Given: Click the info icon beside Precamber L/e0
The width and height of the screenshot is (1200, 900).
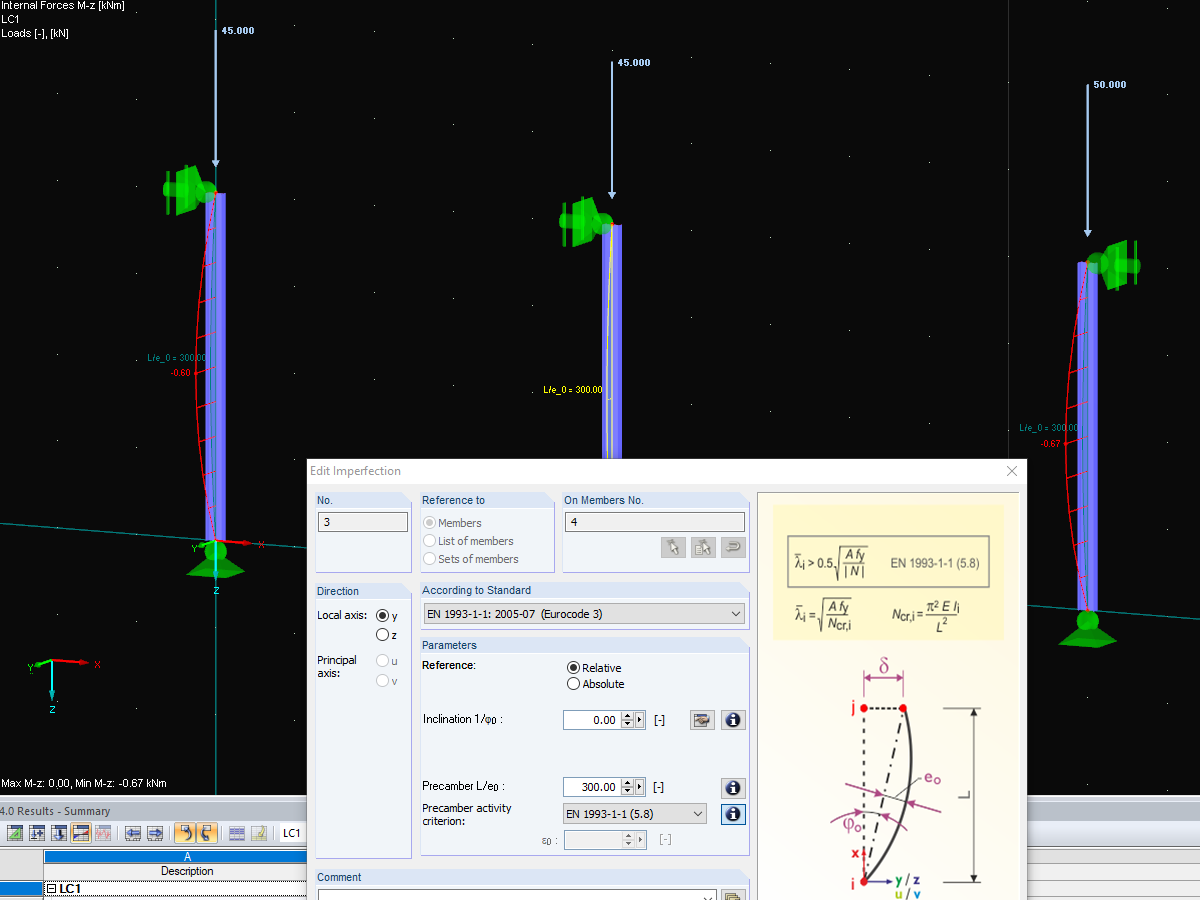Looking at the screenshot, I should click(x=733, y=788).
